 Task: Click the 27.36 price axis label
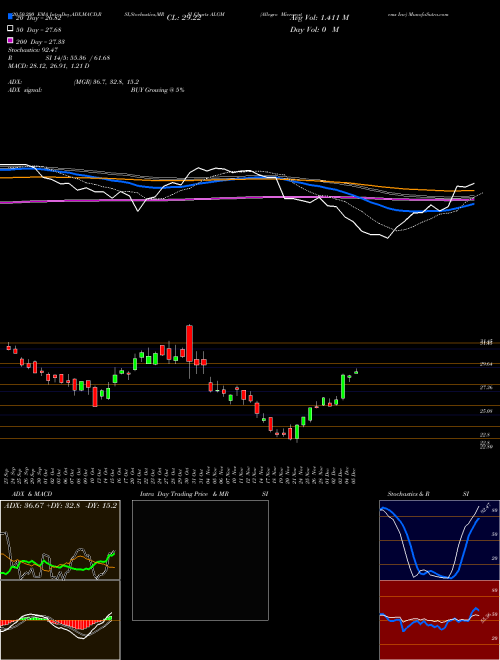(486, 387)
